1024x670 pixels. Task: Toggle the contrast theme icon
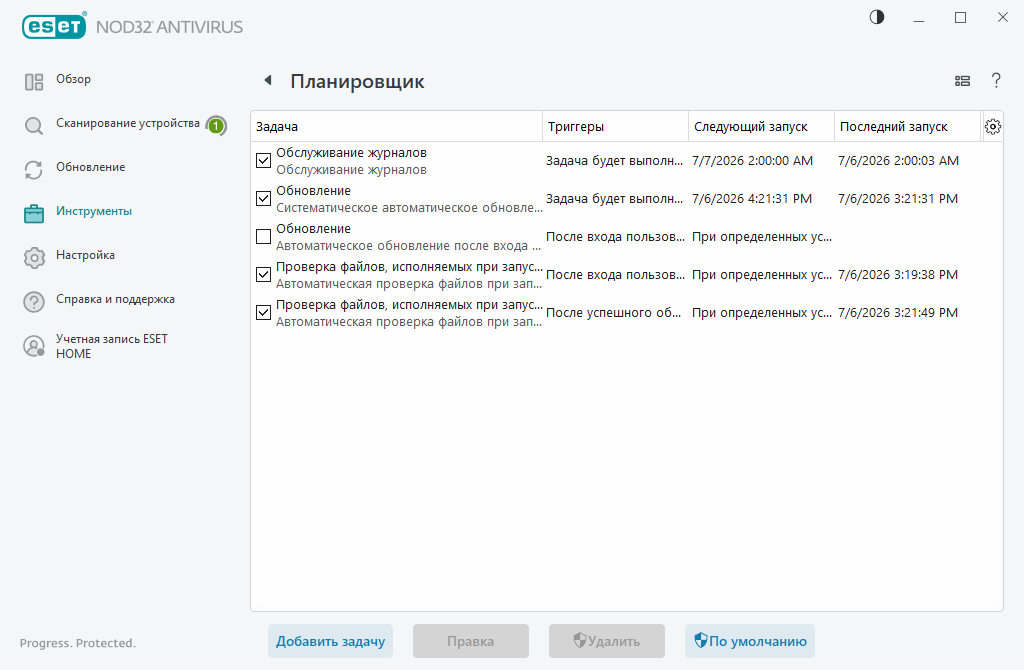click(877, 18)
